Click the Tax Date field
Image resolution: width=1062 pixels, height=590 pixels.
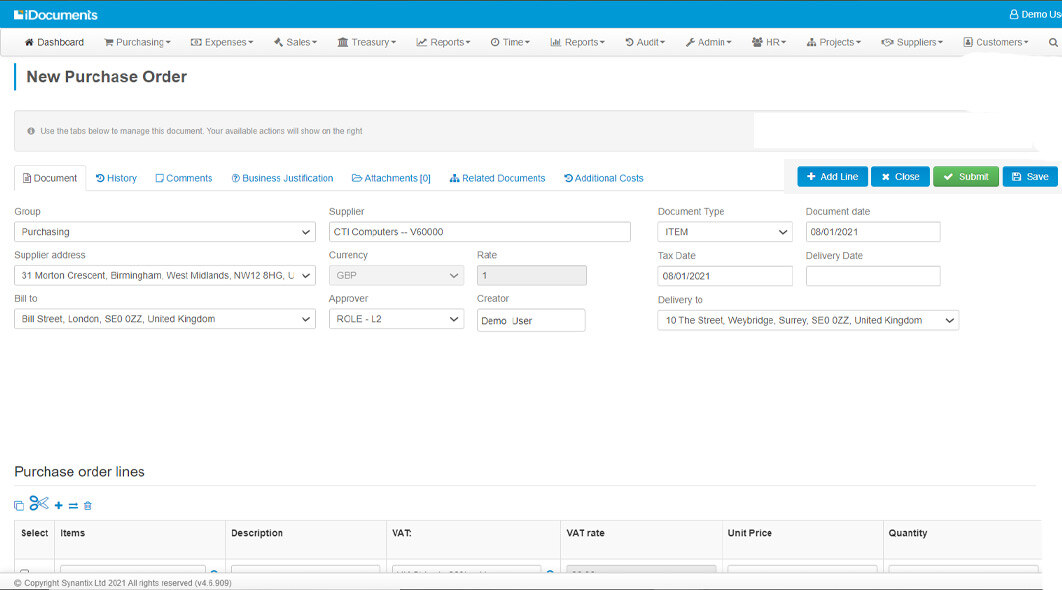click(x=725, y=276)
